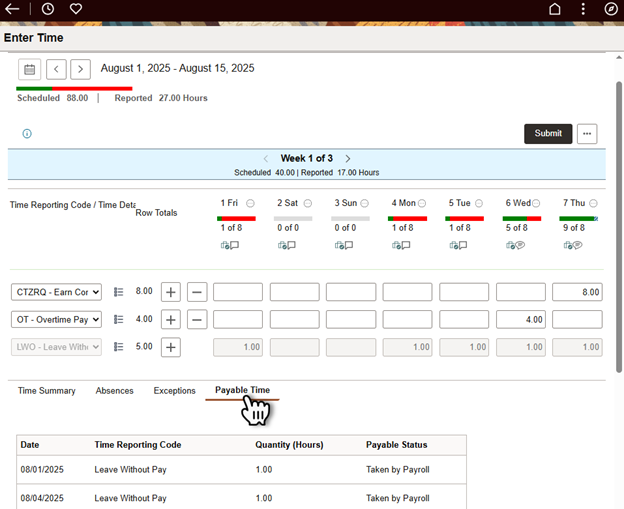Click status icon next to 2 Sat

[x=308, y=203]
